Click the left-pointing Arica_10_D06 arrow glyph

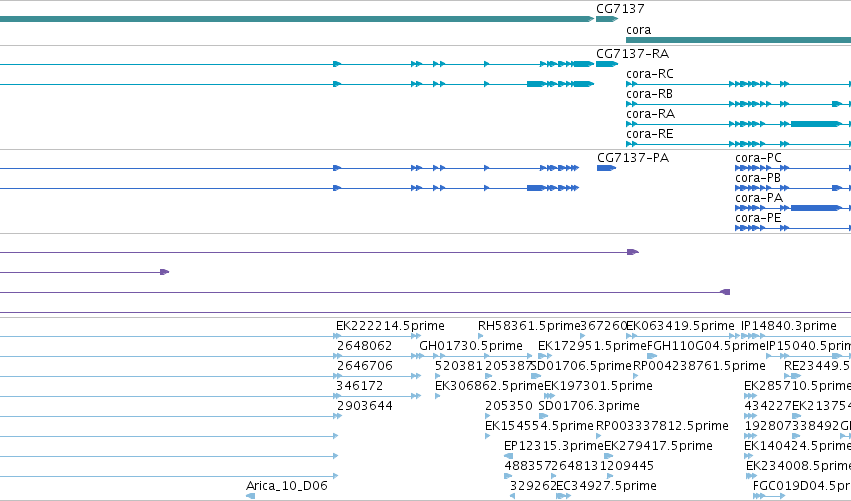250,496
